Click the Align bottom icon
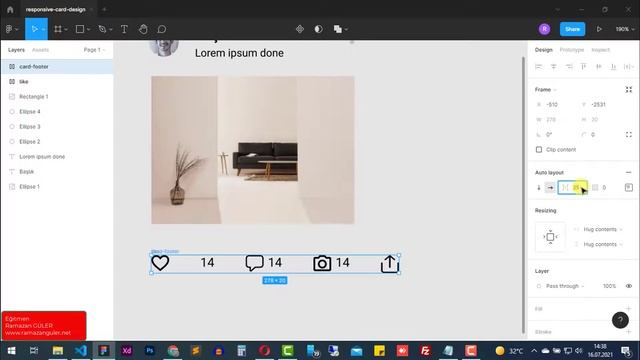640x360 pixels. coord(613,67)
